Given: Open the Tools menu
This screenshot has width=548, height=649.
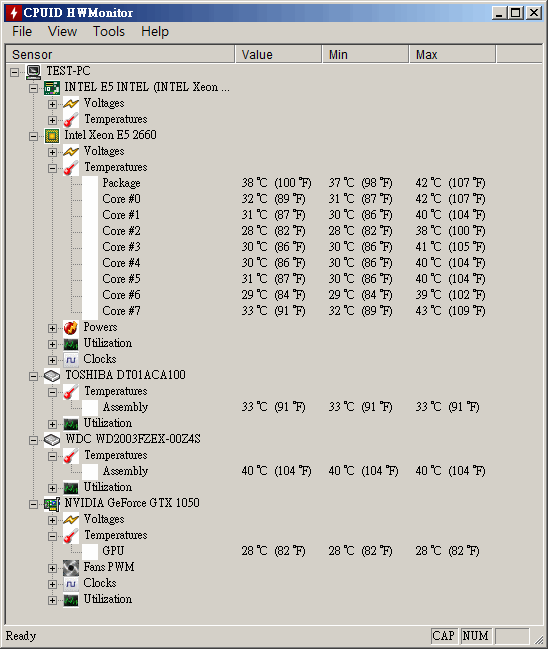Looking at the screenshot, I should pyautogui.click(x=108, y=31).
